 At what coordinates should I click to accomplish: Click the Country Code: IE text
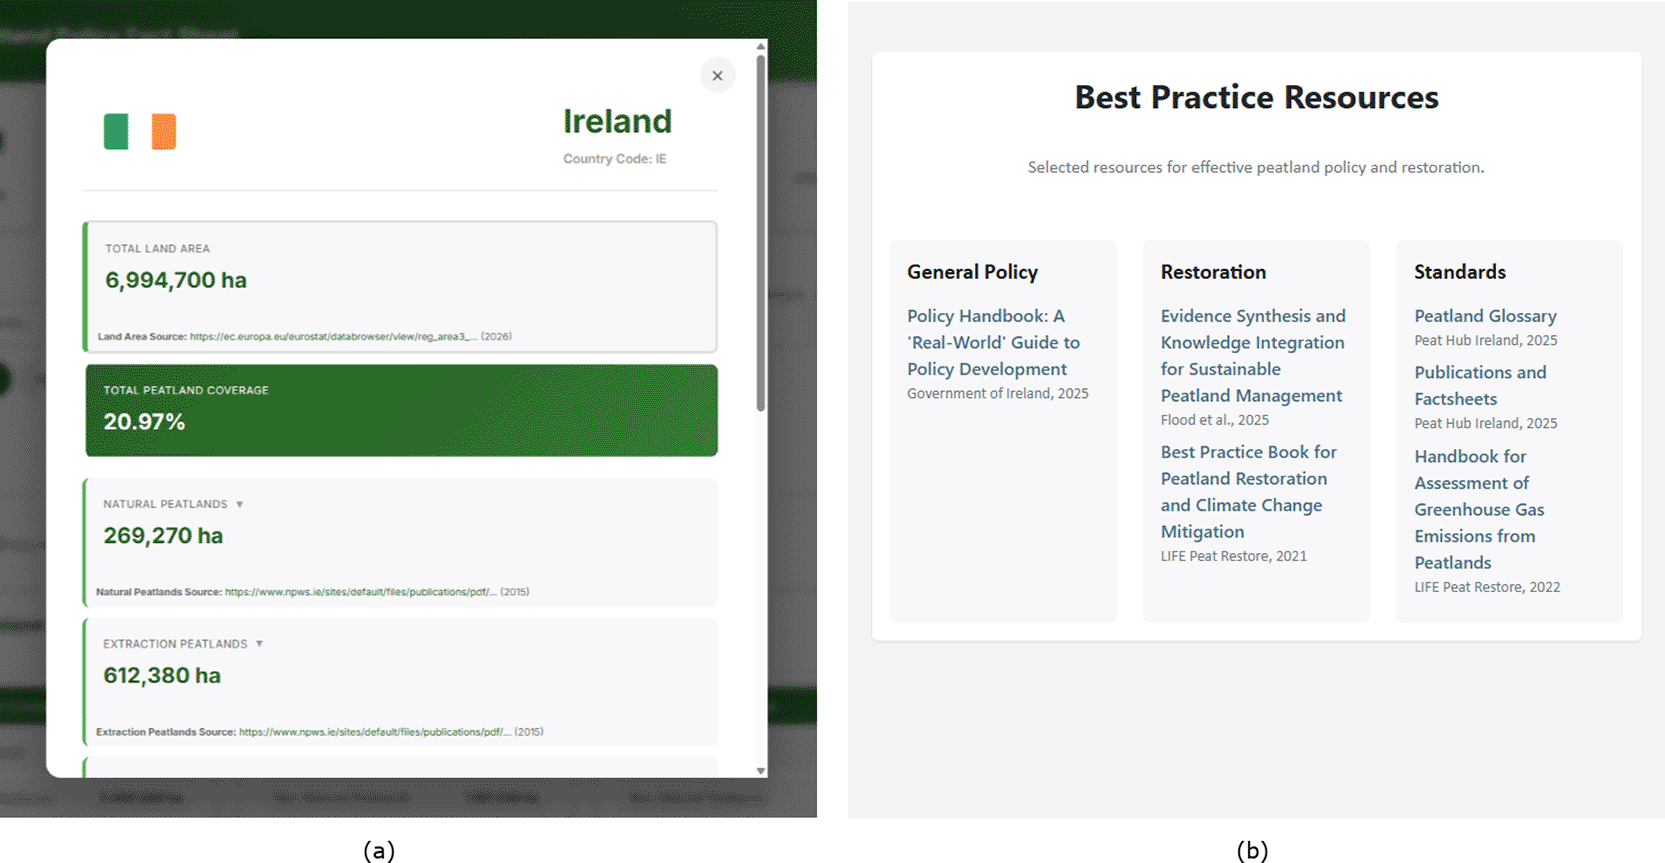[x=614, y=159]
